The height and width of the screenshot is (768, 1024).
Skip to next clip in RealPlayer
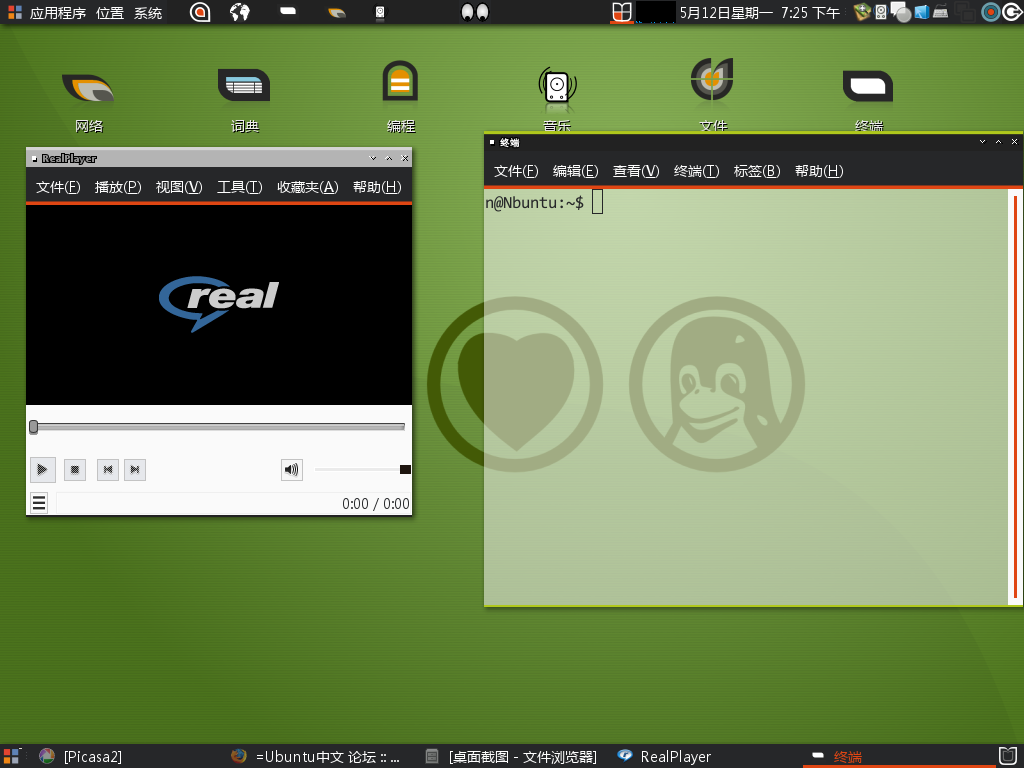(135, 470)
